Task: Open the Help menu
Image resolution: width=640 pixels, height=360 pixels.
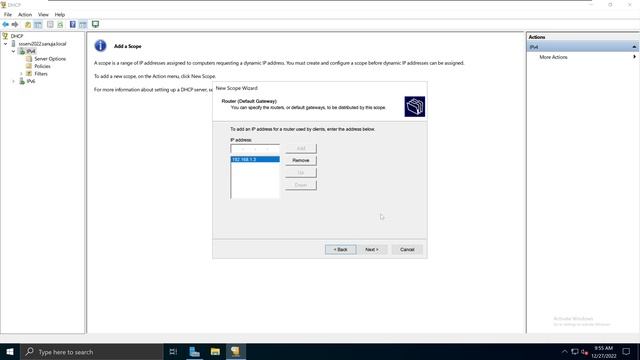Action: point(60,14)
